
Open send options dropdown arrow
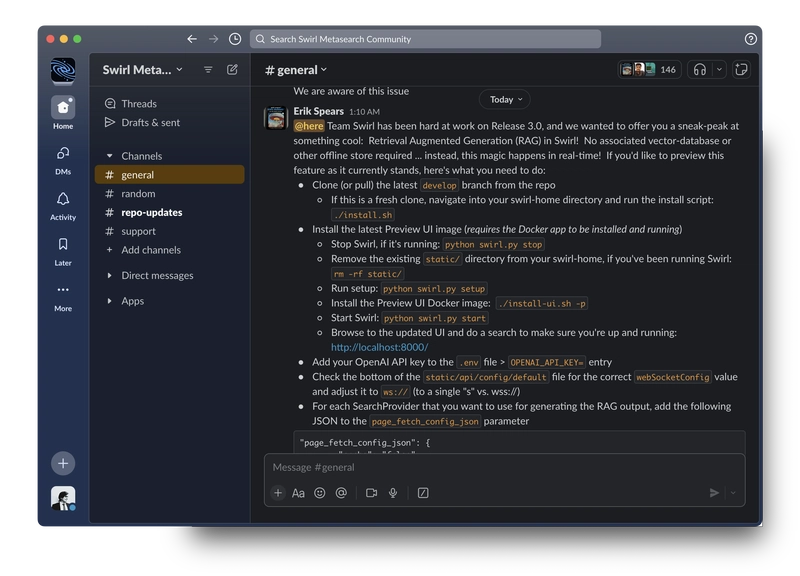733,493
